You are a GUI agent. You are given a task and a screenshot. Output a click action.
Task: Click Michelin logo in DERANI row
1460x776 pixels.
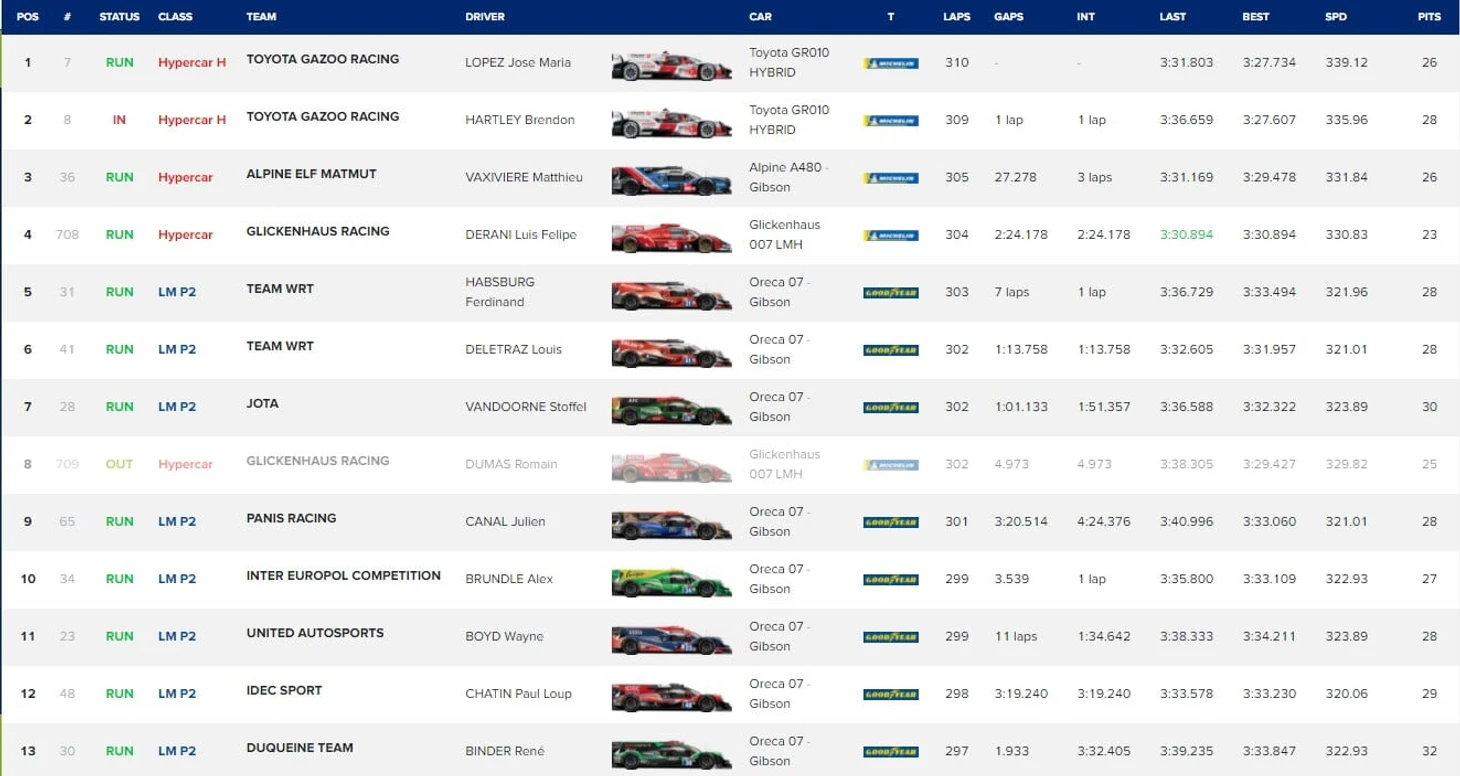[890, 235]
